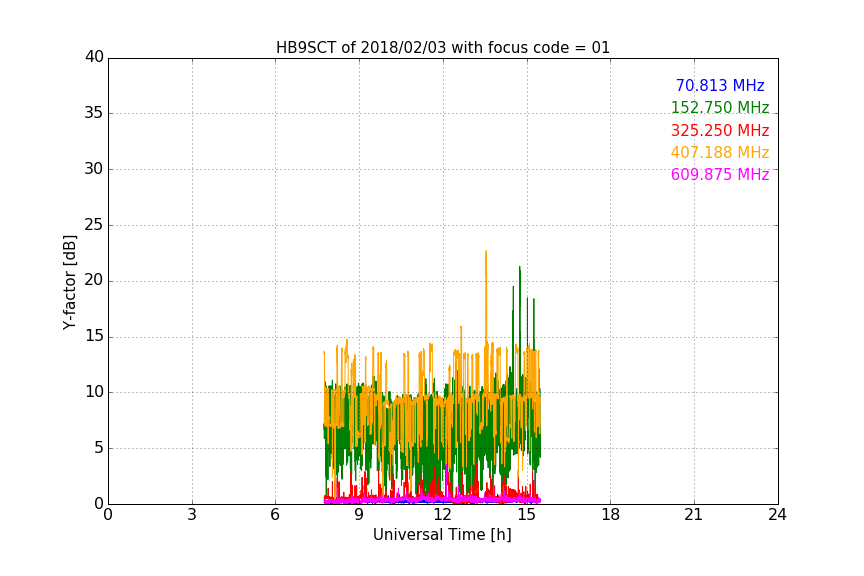Click y-axis tick label 25
Image resolution: width=864 pixels, height=576 pixels.
[x=94, y=224]
